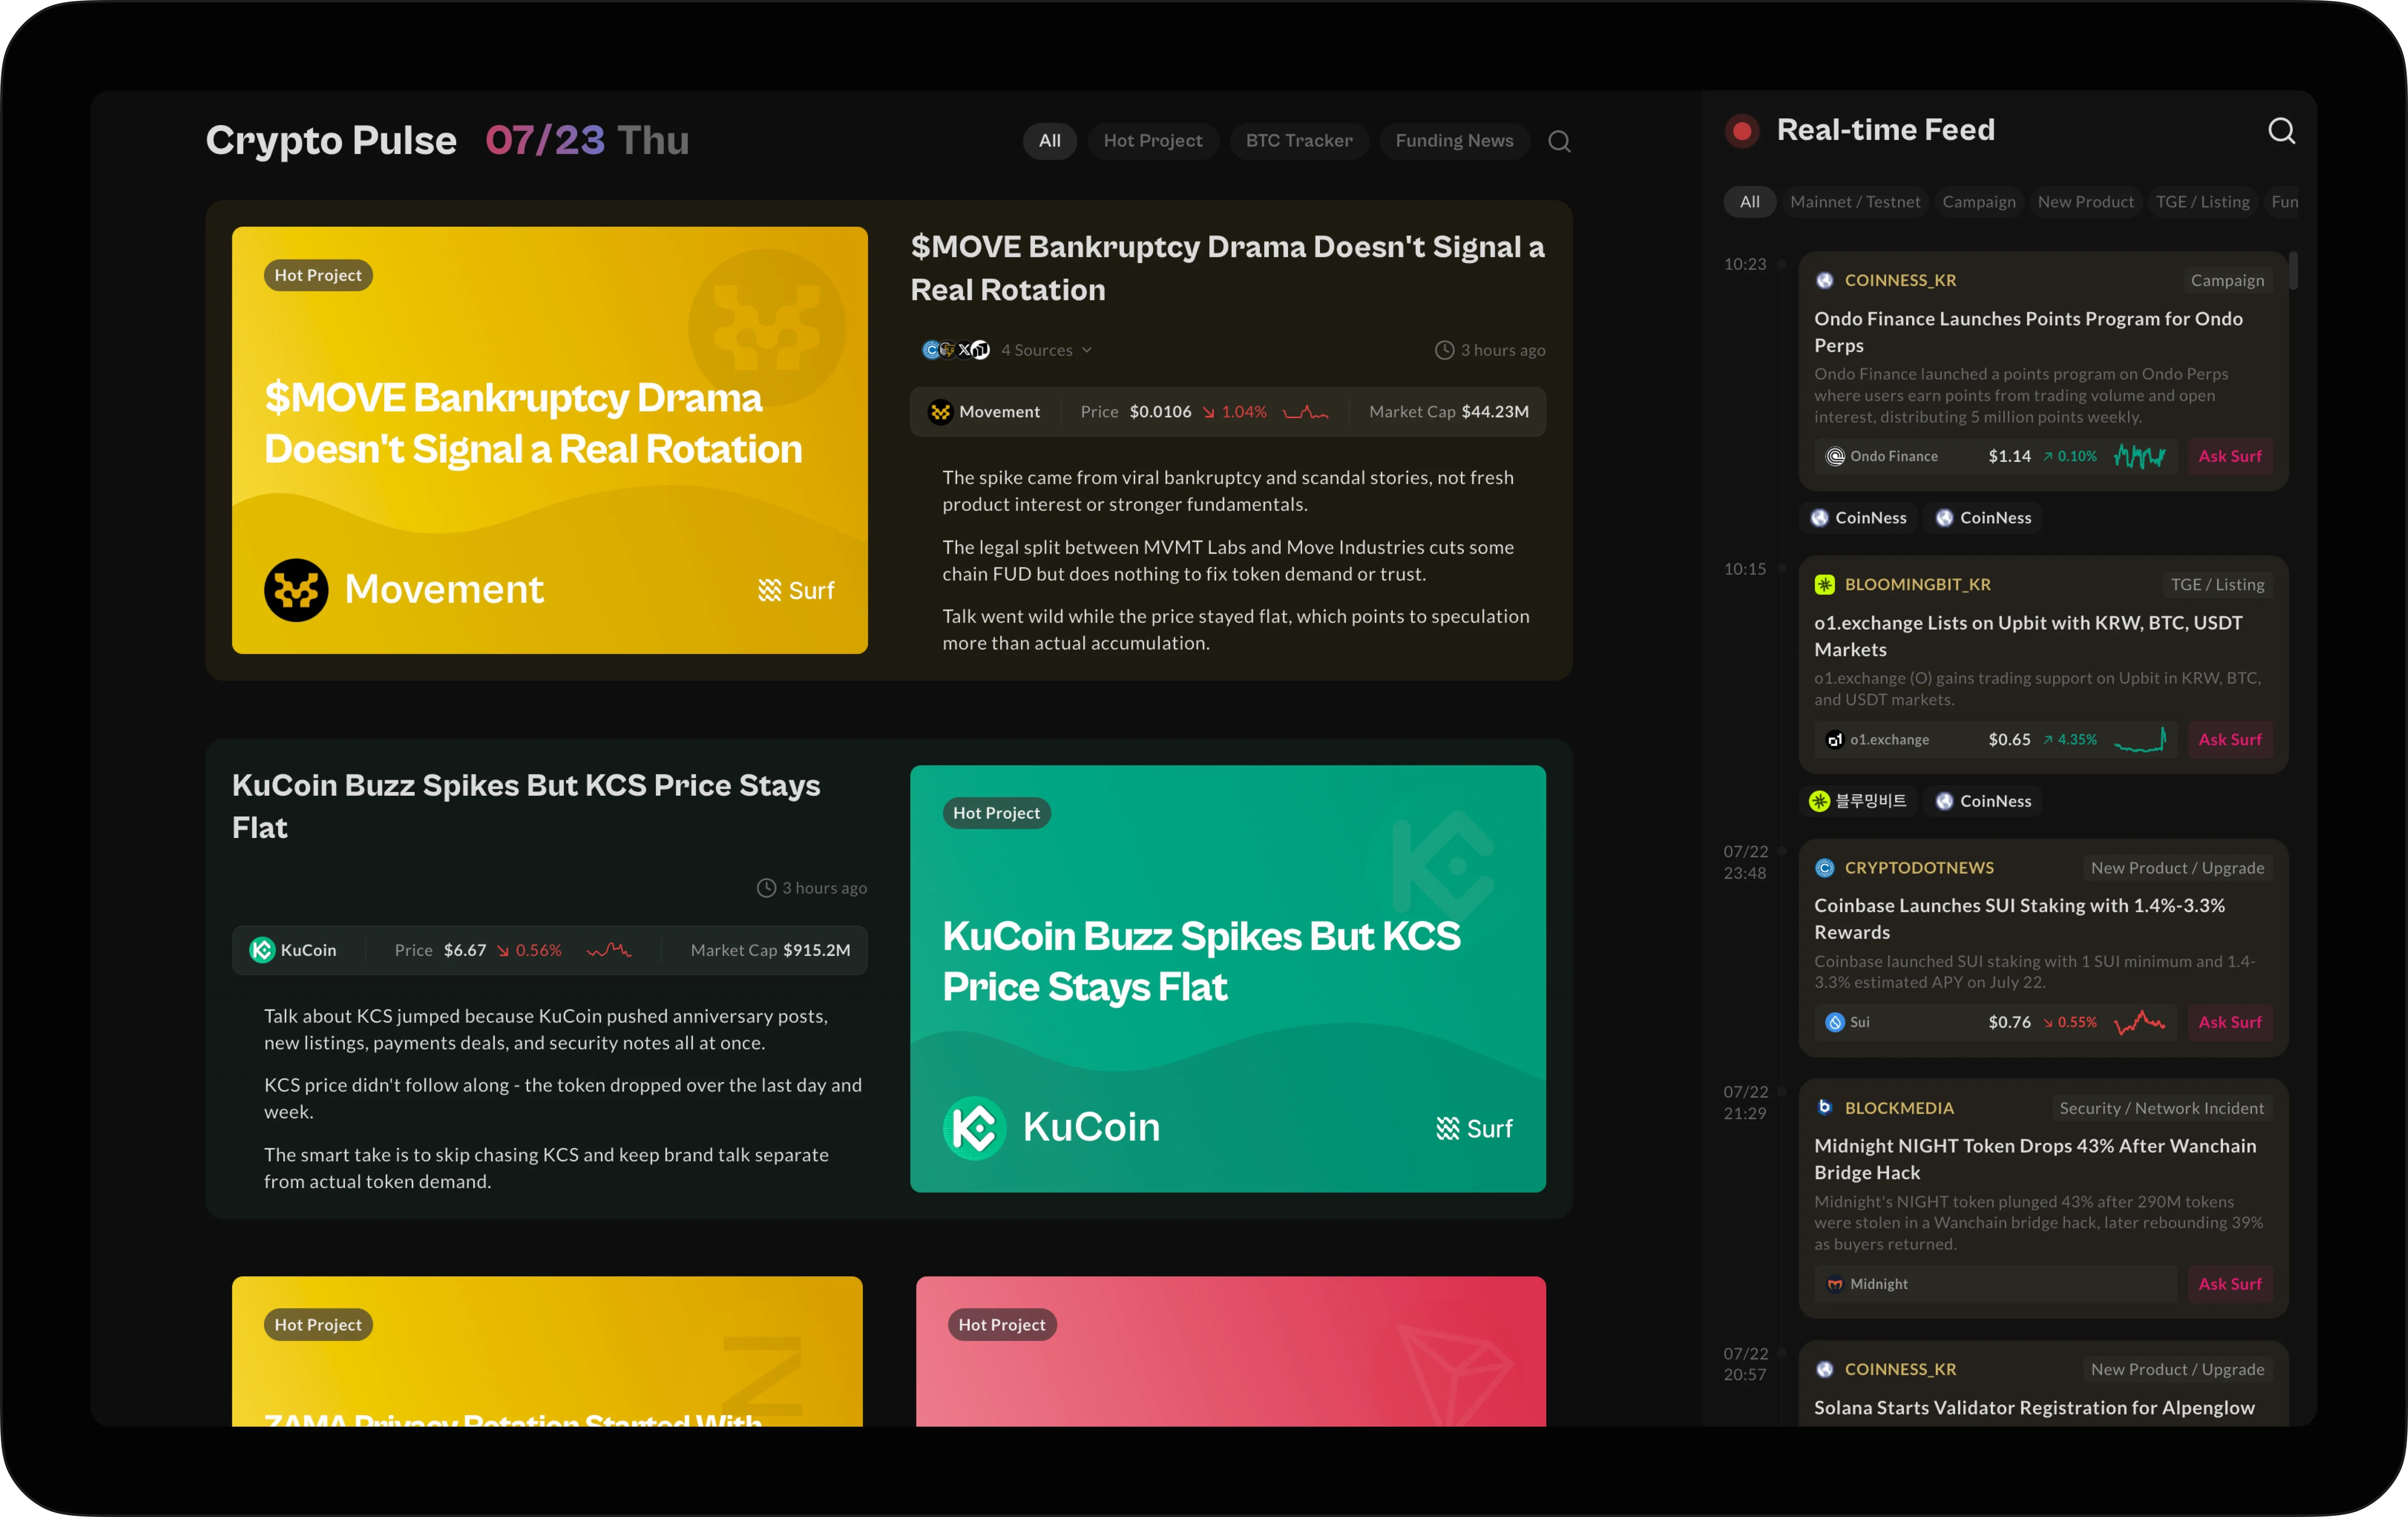
Task: Click the New Product / Upgrade tag on CRYPTODOTNEWS post
Action: click(2177, 868)
